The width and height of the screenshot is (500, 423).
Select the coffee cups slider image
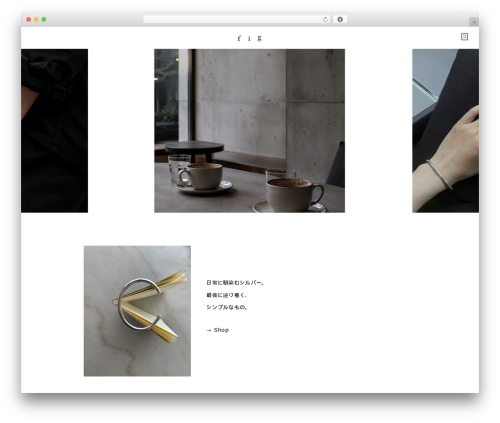coord(249,131)
